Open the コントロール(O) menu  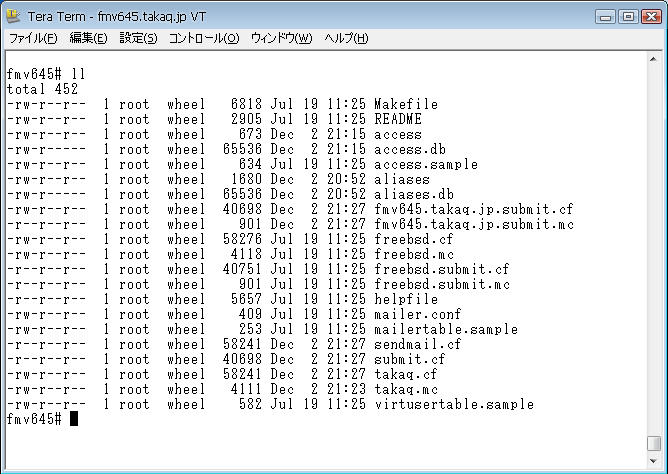coord(203,38)
